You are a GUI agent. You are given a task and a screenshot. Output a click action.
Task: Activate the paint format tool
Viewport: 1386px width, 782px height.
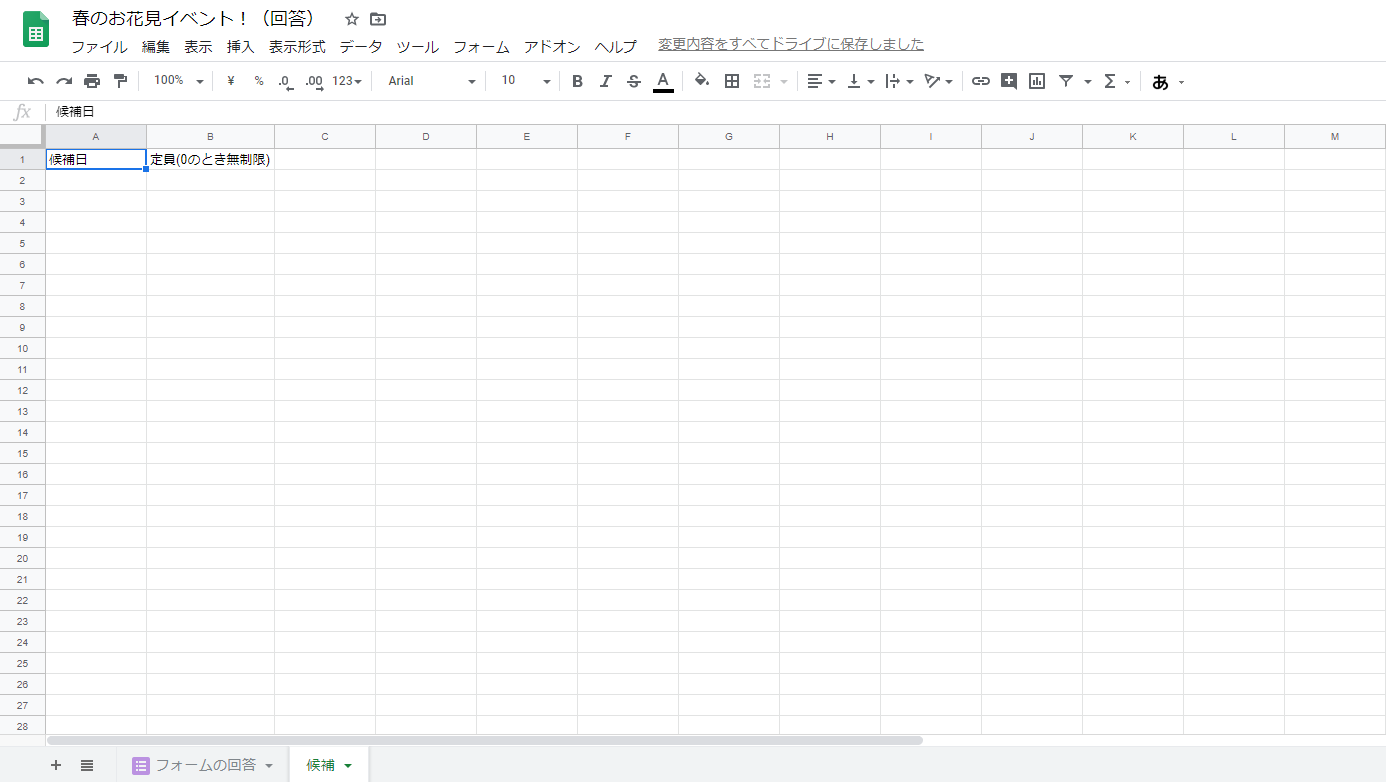click(121, 81)
